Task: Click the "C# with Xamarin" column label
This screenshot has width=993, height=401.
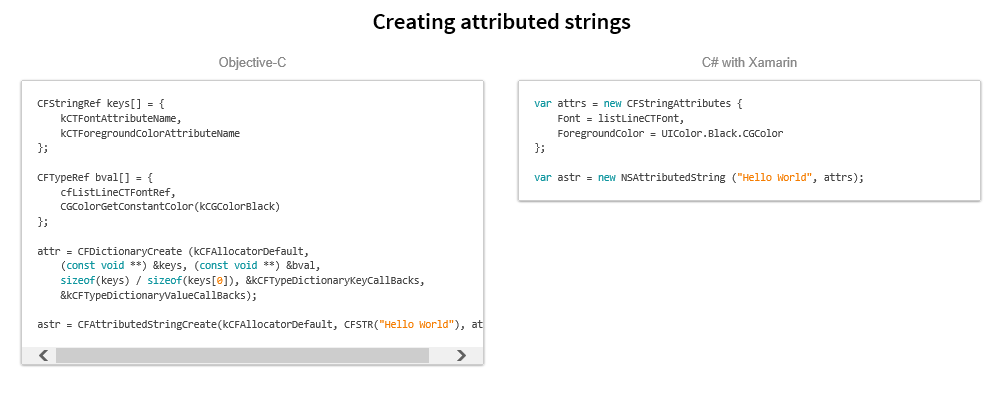Action: coord(749,63)
